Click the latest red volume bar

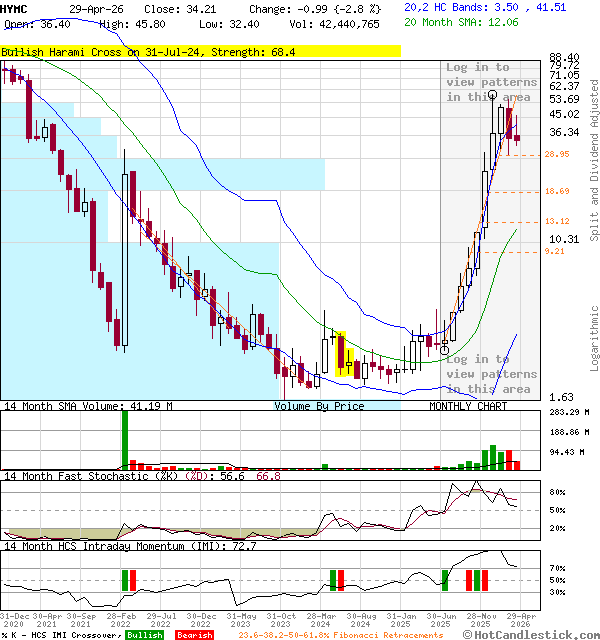click(516, 461)
